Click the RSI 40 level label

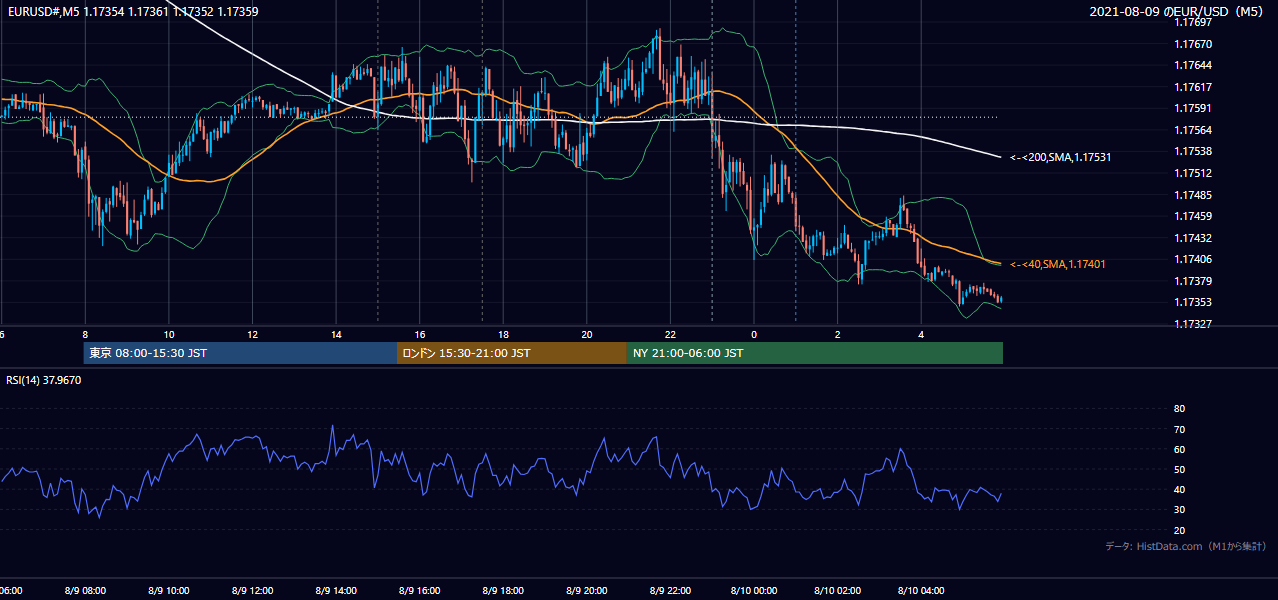[x=1179, y=489]
